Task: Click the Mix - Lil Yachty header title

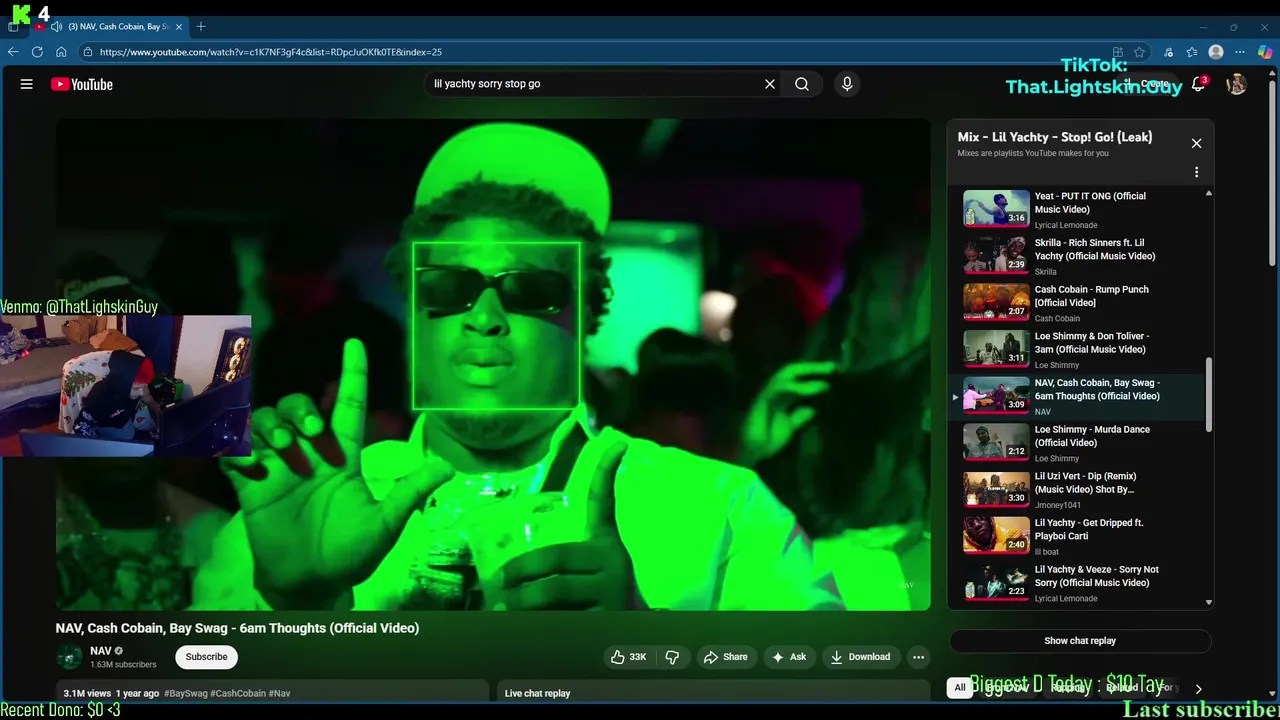Action: coord(1055,137)
